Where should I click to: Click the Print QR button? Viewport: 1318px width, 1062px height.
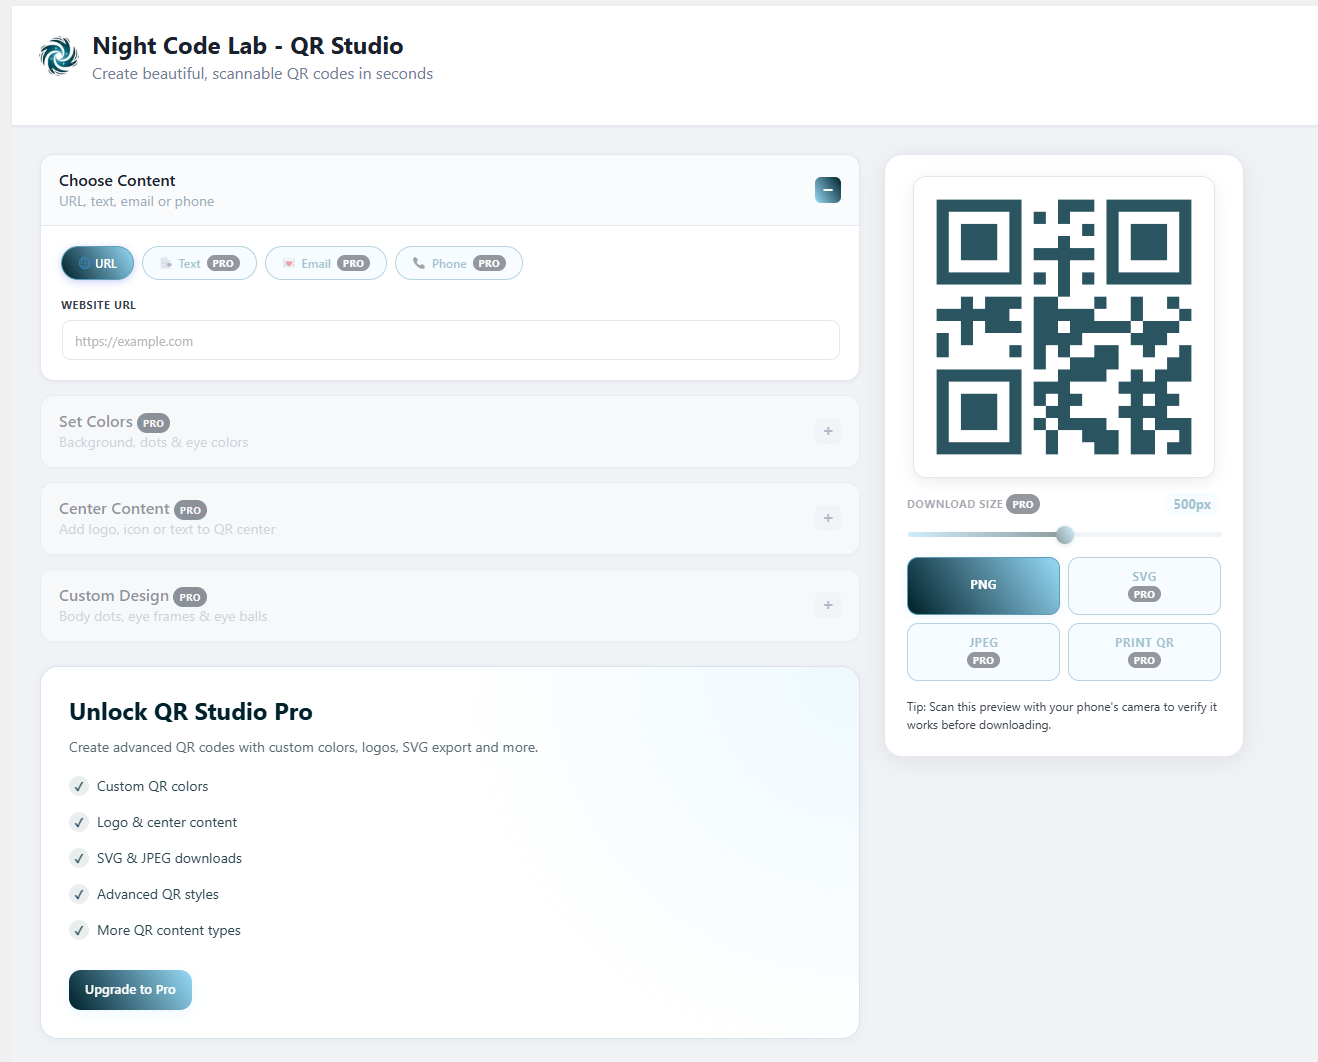[1144, 651]
